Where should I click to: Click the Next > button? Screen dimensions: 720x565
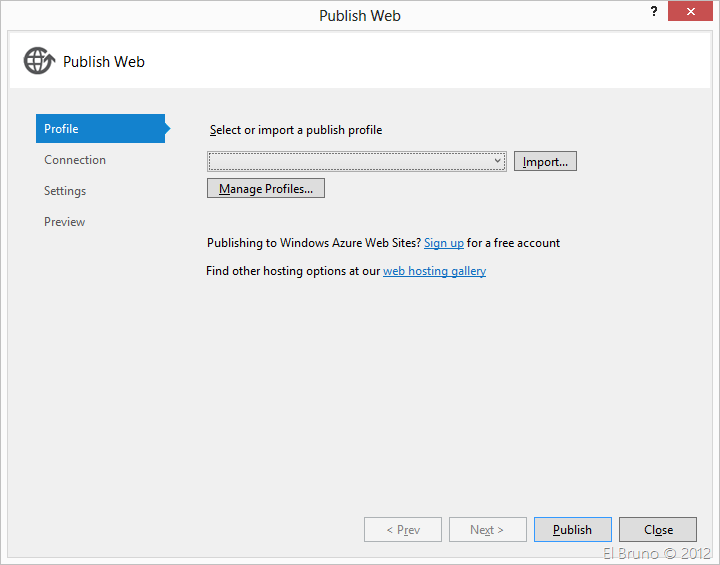point(487,529)
